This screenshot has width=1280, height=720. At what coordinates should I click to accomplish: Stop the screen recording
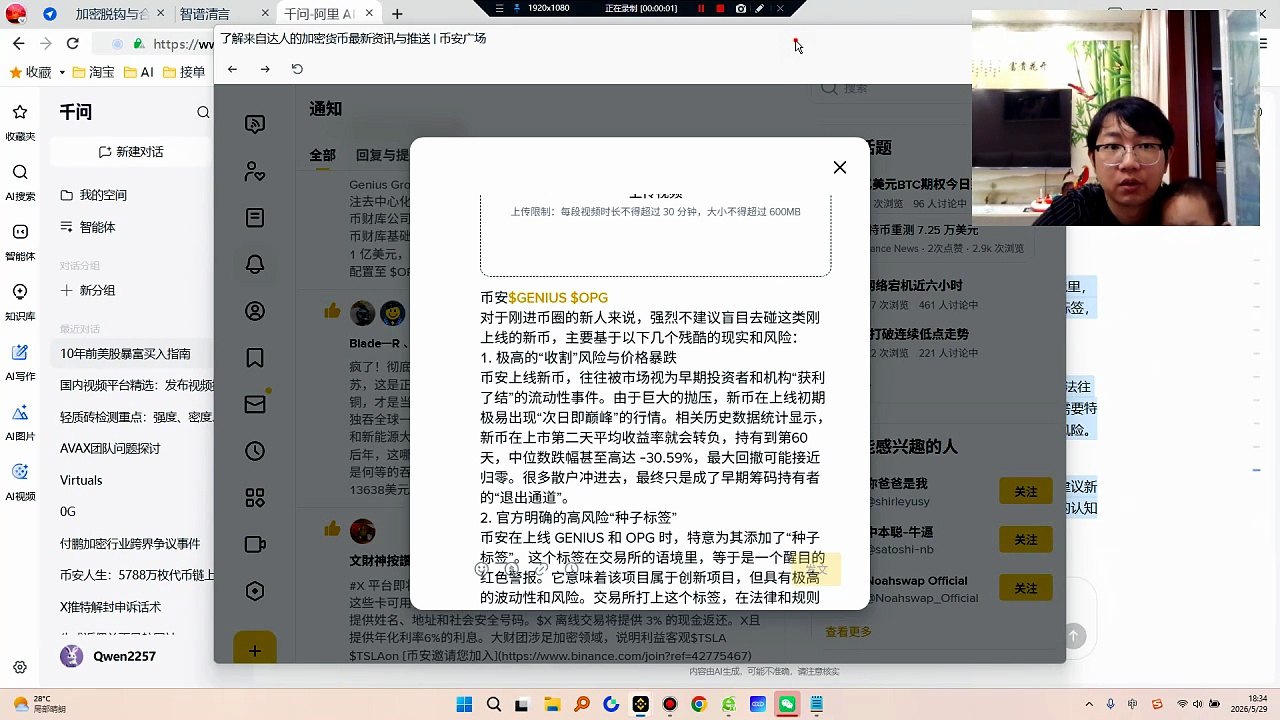(x=720, y=8)
